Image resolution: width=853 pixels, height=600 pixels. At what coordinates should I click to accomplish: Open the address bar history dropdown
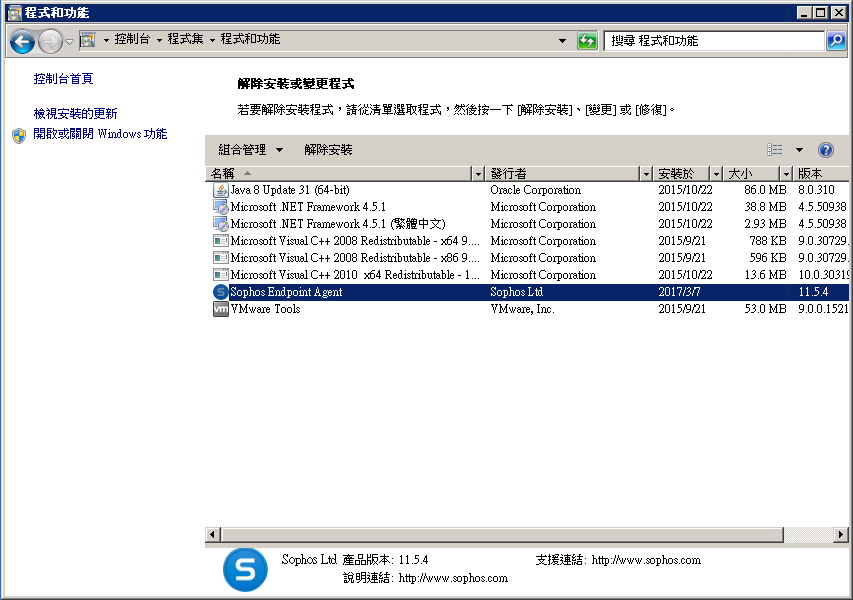(x=562, y=41)
